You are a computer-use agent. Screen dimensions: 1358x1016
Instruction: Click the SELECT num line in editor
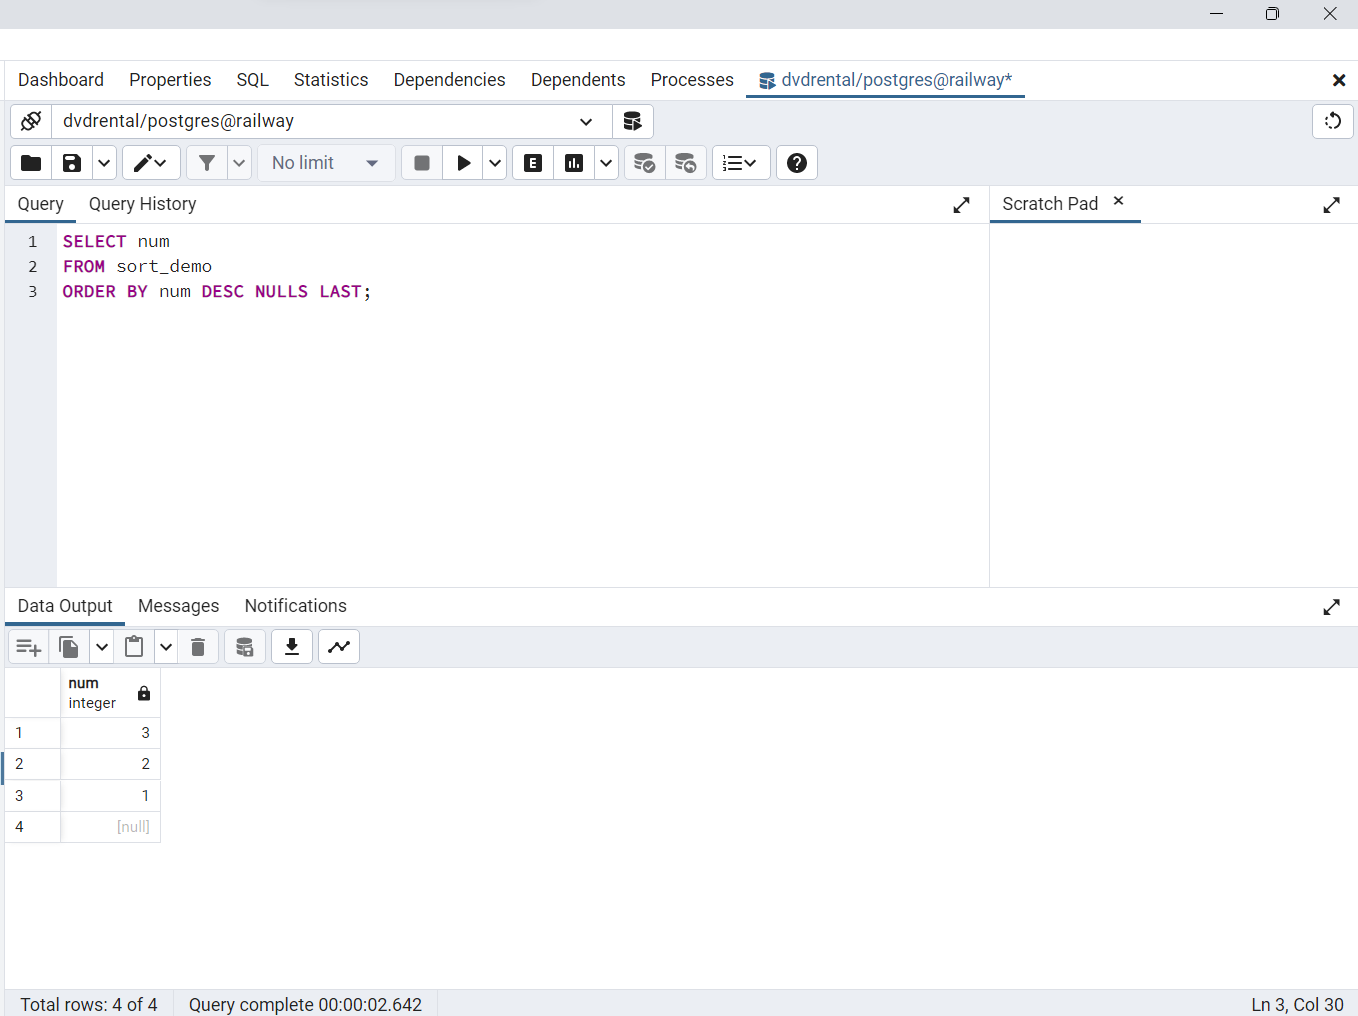pyautogui.click(x=117, y=242)
